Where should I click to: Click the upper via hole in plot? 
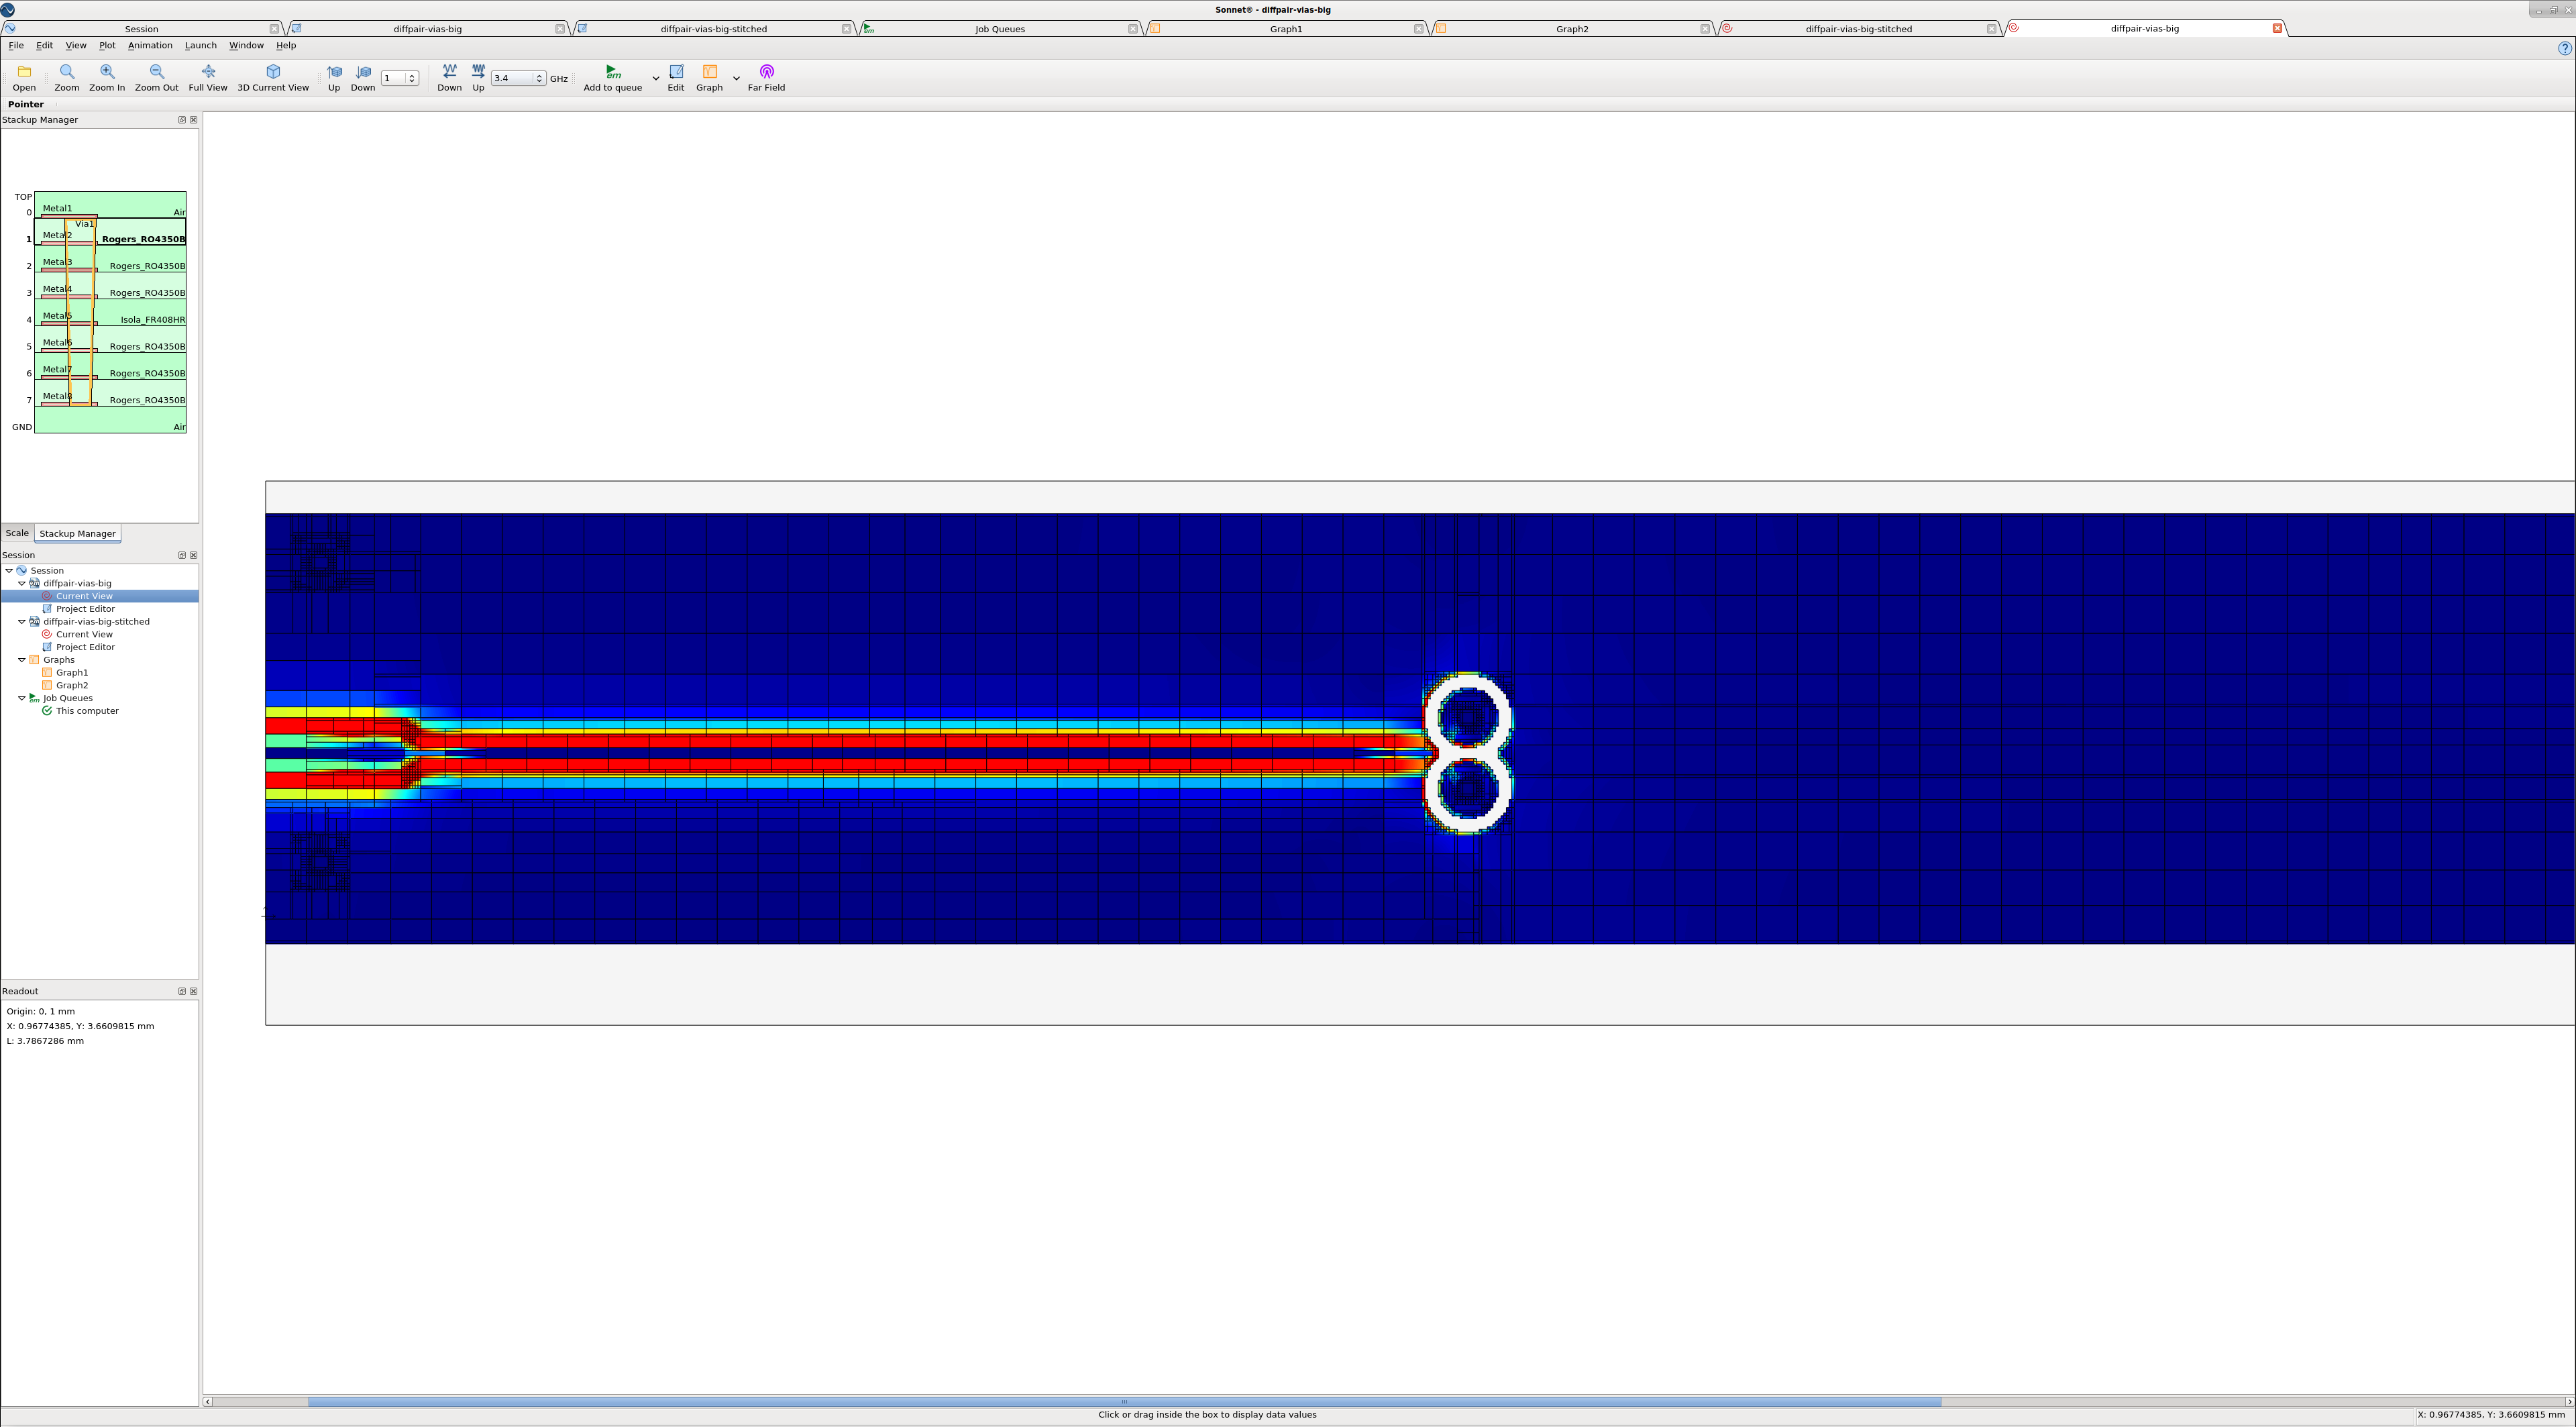point(1468,718)
